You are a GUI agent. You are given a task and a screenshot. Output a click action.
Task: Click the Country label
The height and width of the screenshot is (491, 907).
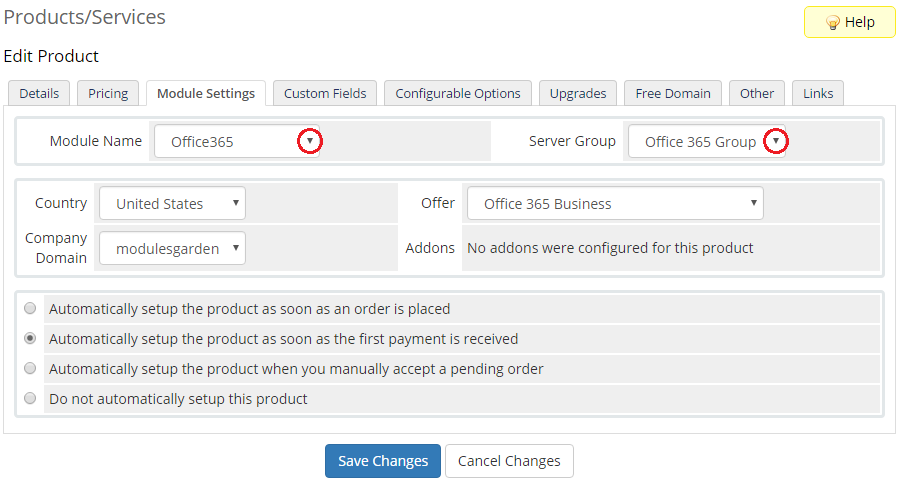pyautogui.click(x=61, y=203)
